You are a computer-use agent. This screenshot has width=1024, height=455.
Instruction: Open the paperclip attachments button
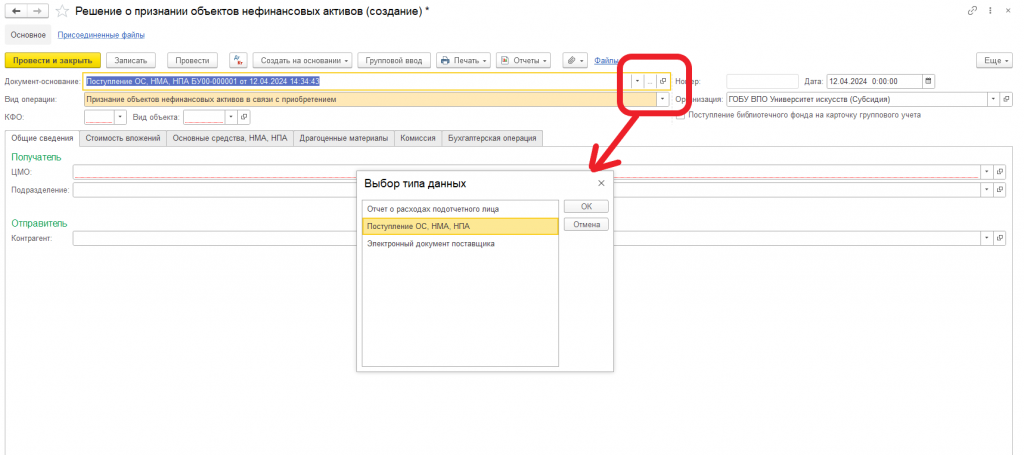coord(575,60)
